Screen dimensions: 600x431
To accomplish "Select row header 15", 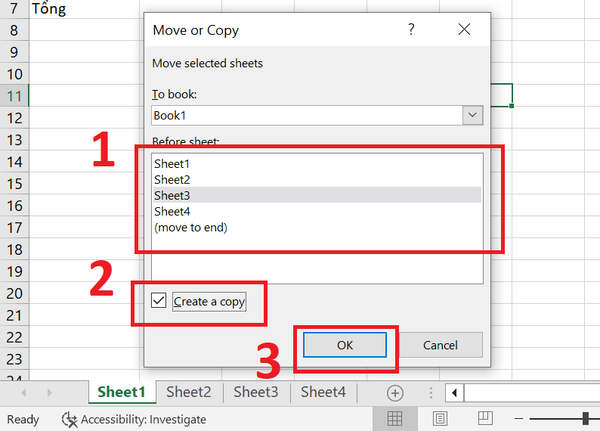I will coord(14,184).
